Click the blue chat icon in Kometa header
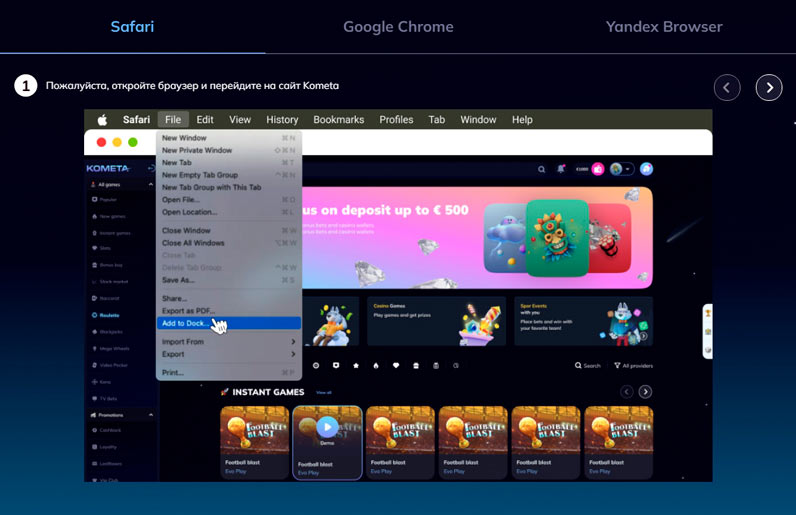The image size is (796, 515). click(x=646, y=169)
